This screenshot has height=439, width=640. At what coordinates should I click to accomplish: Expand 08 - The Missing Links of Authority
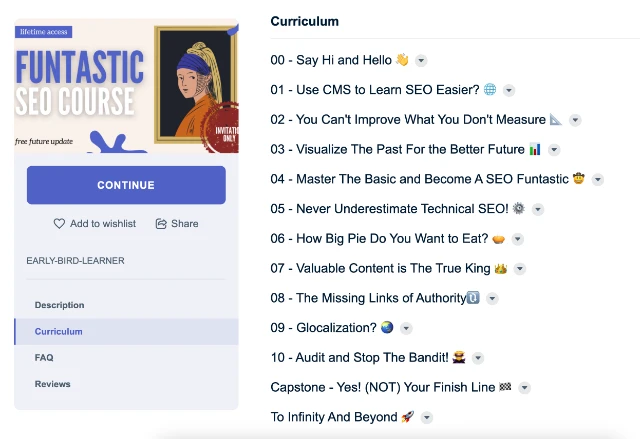492,299
